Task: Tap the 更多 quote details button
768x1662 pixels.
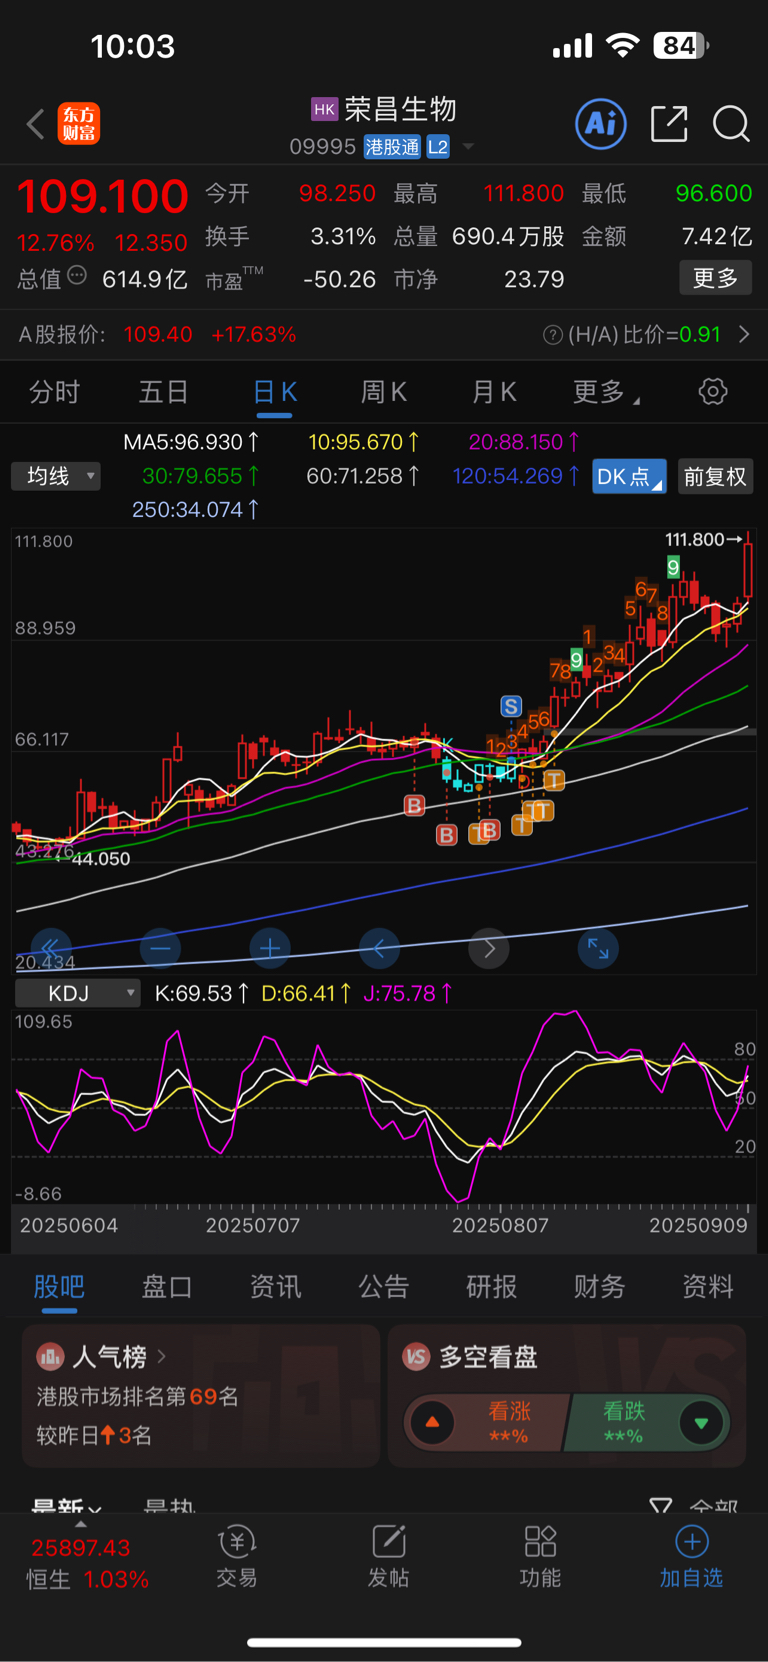Action: point(715,278)
